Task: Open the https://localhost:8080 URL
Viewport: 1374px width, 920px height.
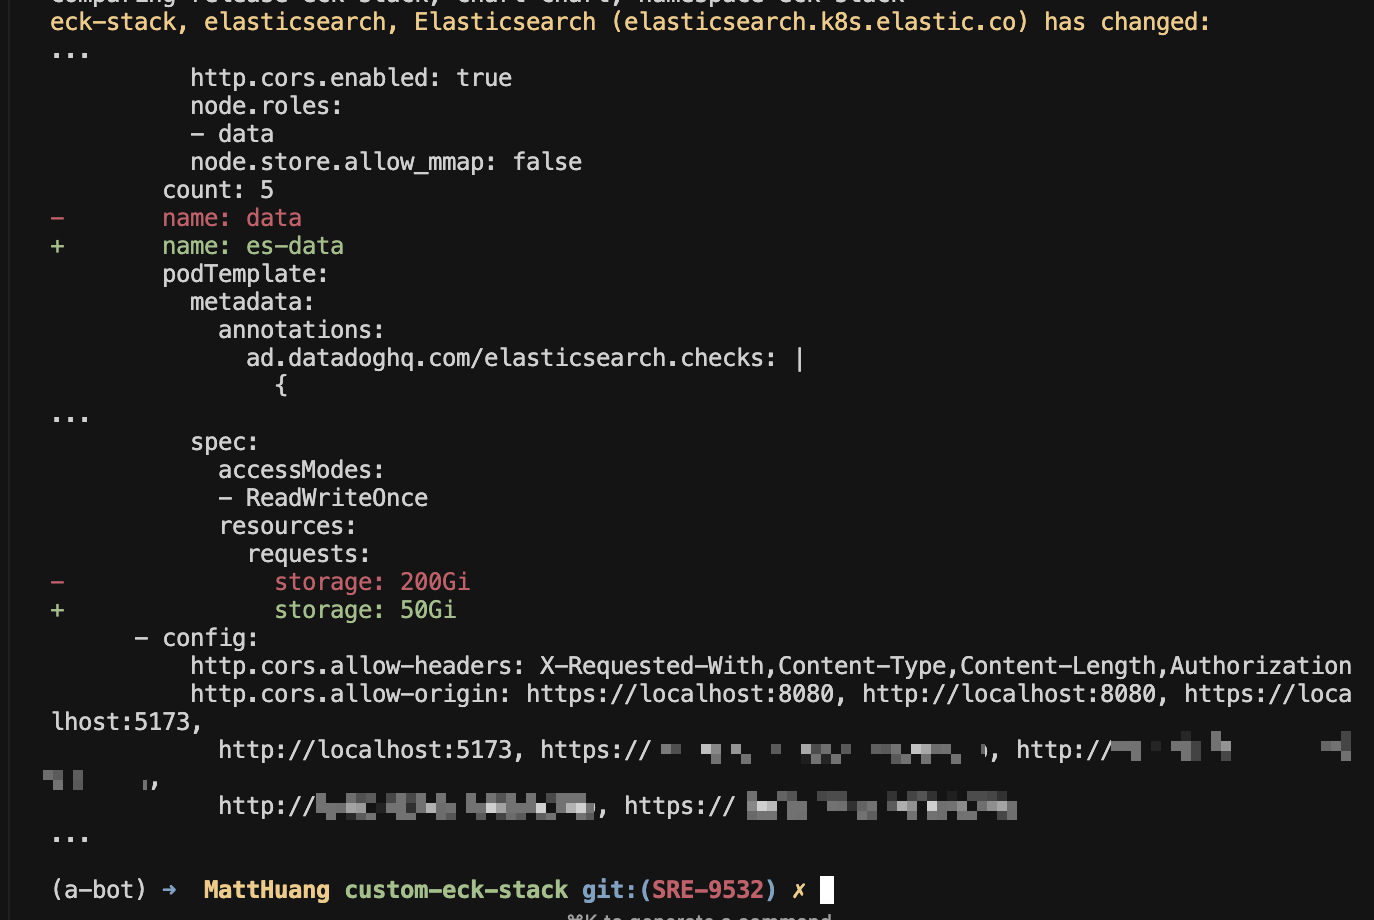Action: click(x=680, y=694)
